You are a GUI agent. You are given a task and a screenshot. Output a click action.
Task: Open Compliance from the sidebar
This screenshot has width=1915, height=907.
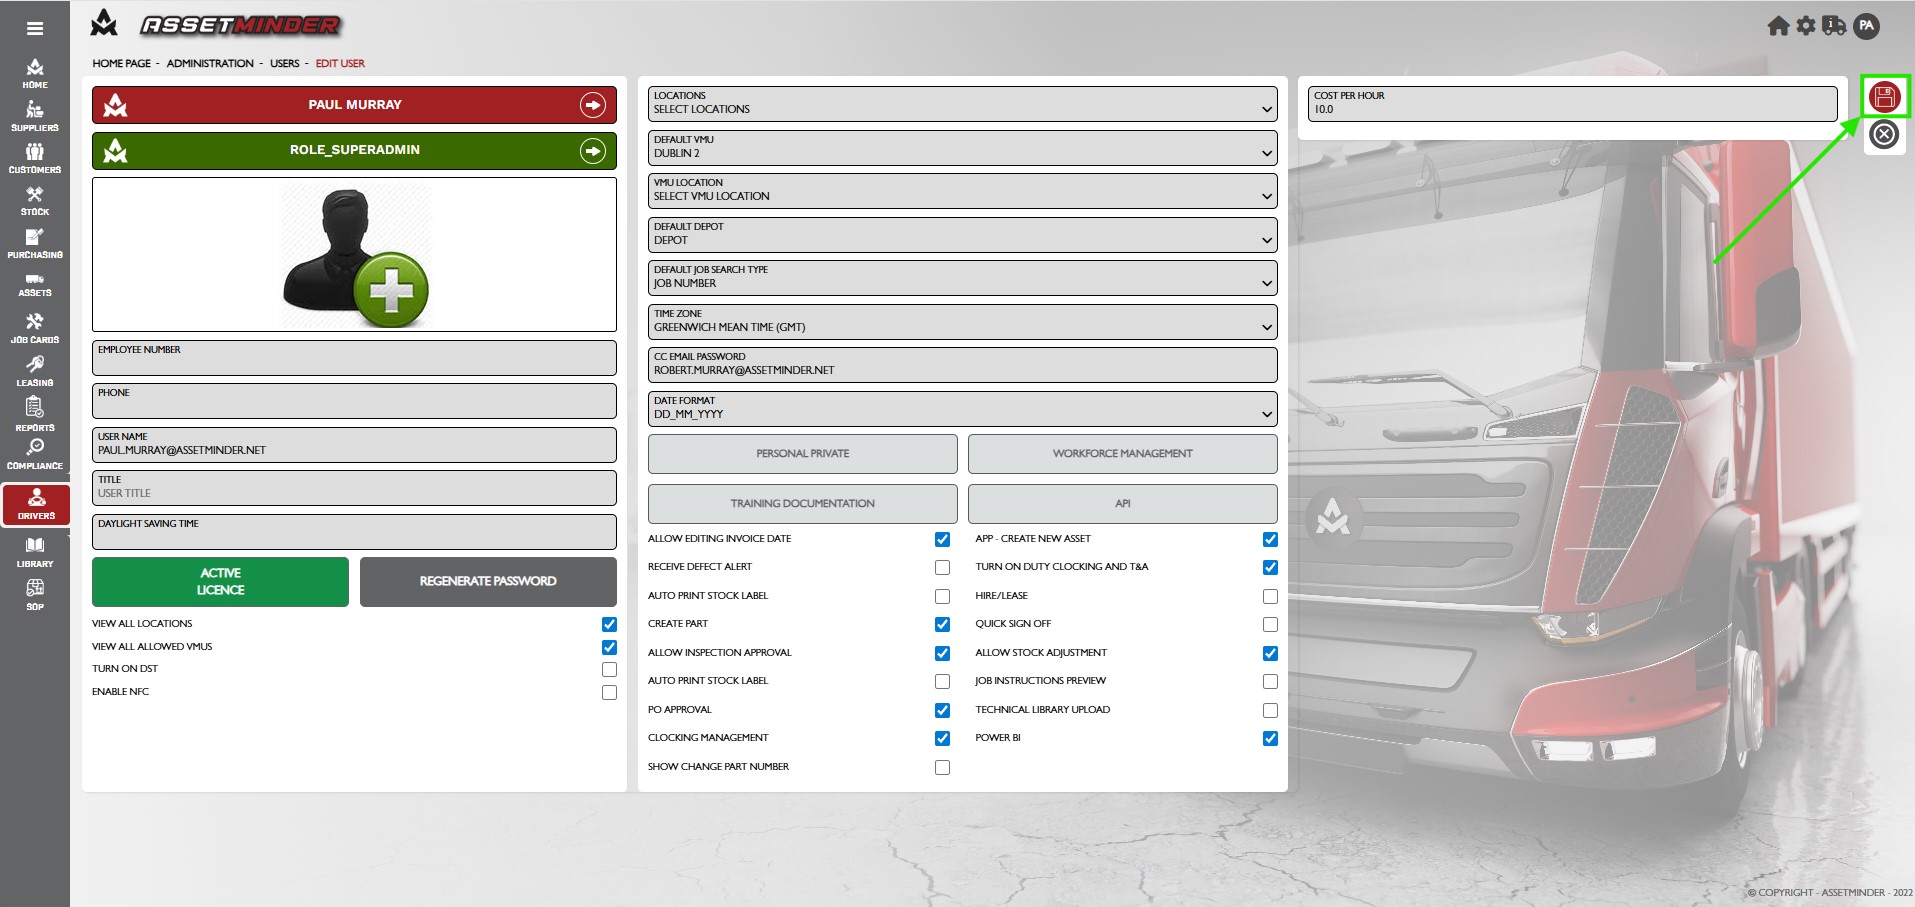[35, 454]
